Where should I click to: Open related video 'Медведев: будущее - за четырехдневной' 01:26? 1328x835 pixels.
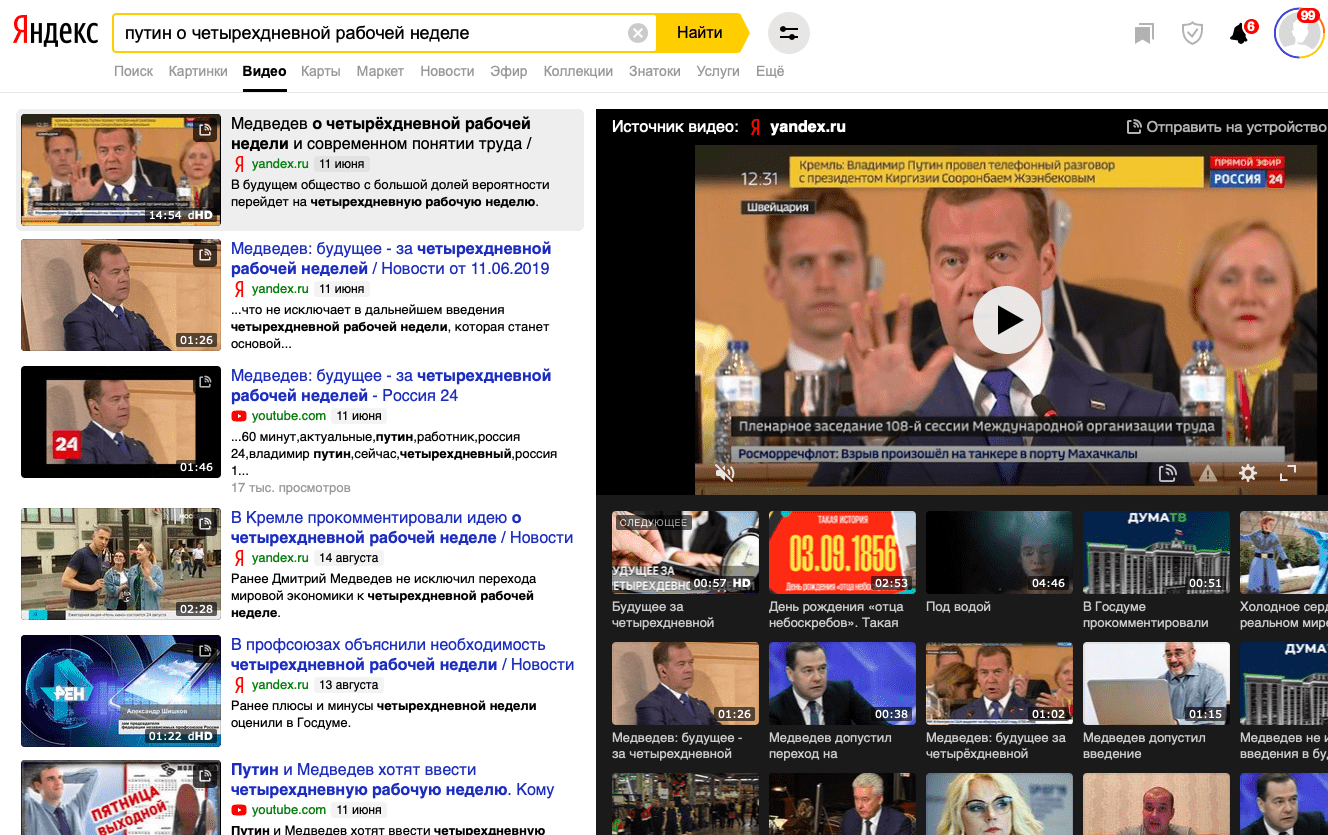[685, 683]
